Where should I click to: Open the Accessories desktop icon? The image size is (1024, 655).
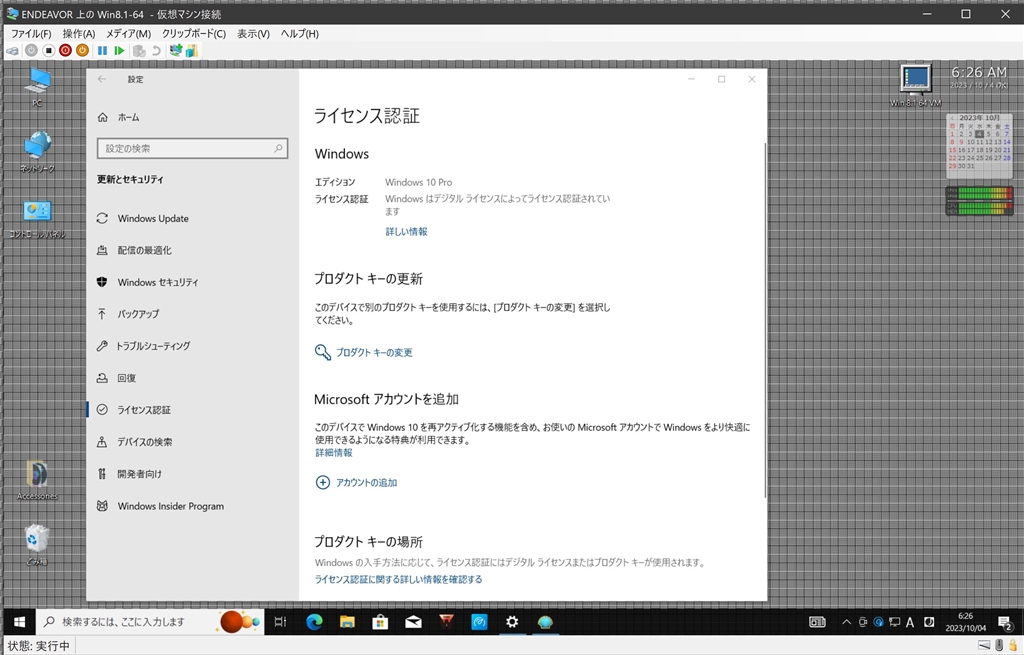point(37,481)
